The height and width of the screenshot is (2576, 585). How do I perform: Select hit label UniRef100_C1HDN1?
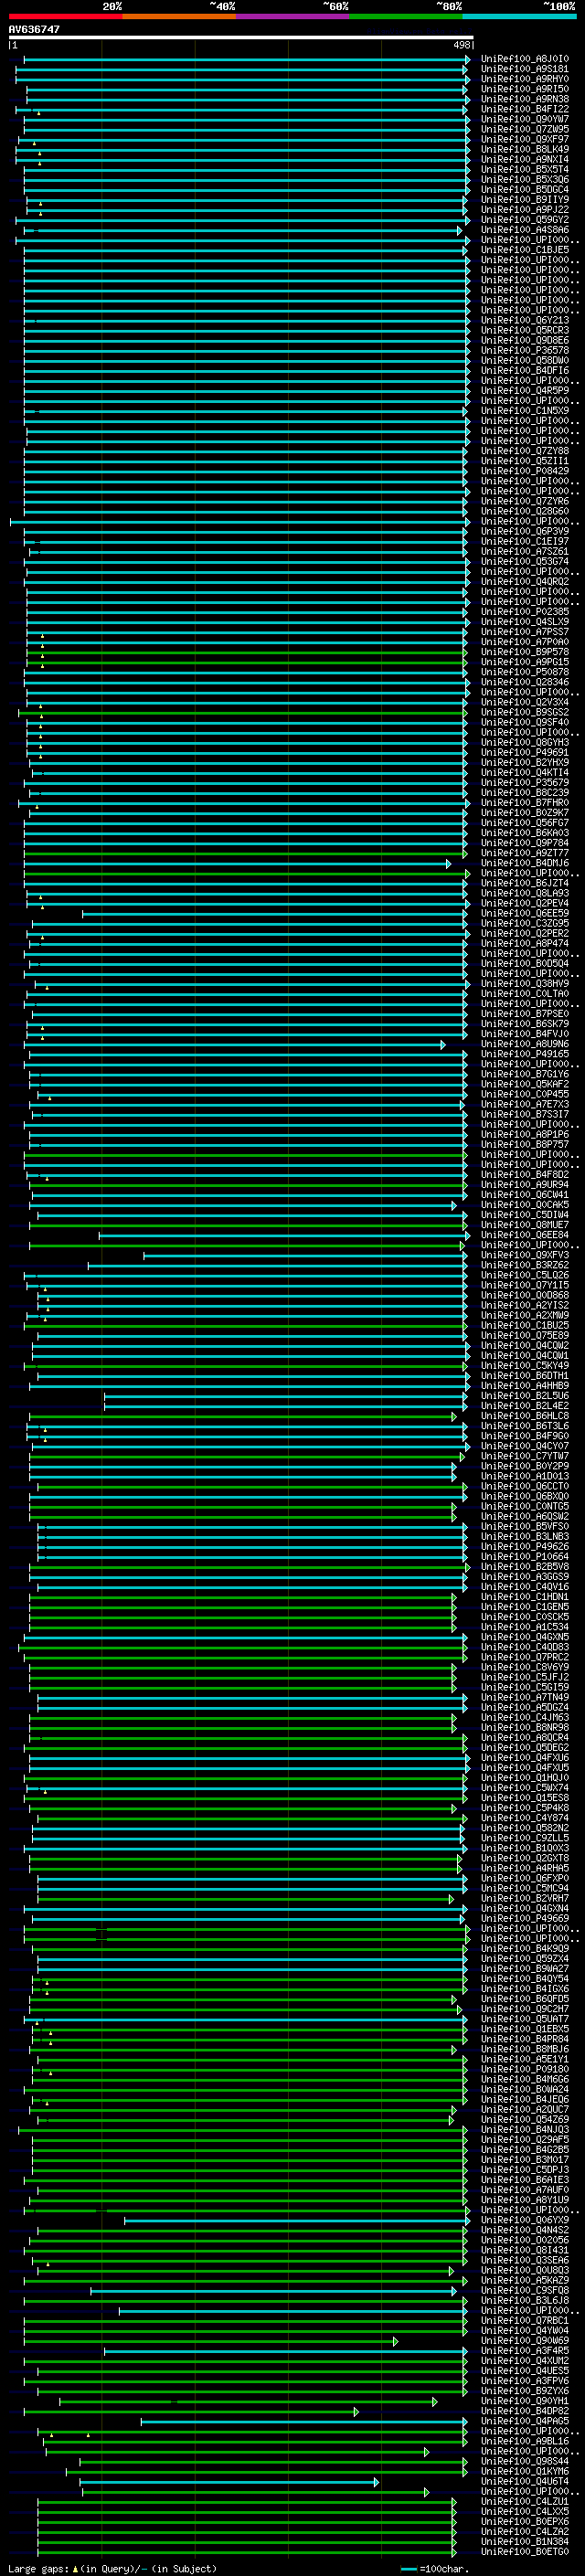525,1597
